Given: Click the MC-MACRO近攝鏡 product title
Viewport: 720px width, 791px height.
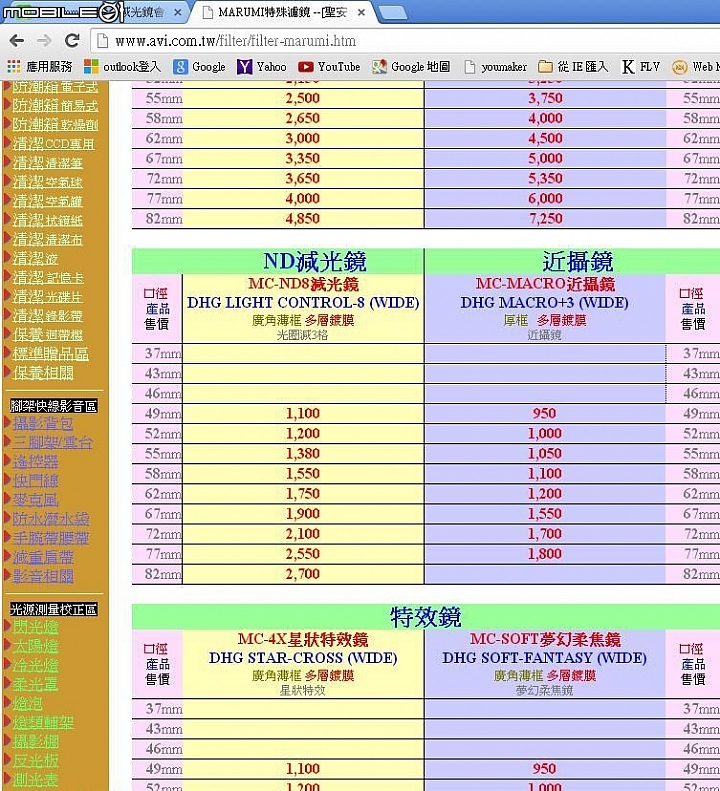Looking at the screenshot, I should tap(545, 284).
